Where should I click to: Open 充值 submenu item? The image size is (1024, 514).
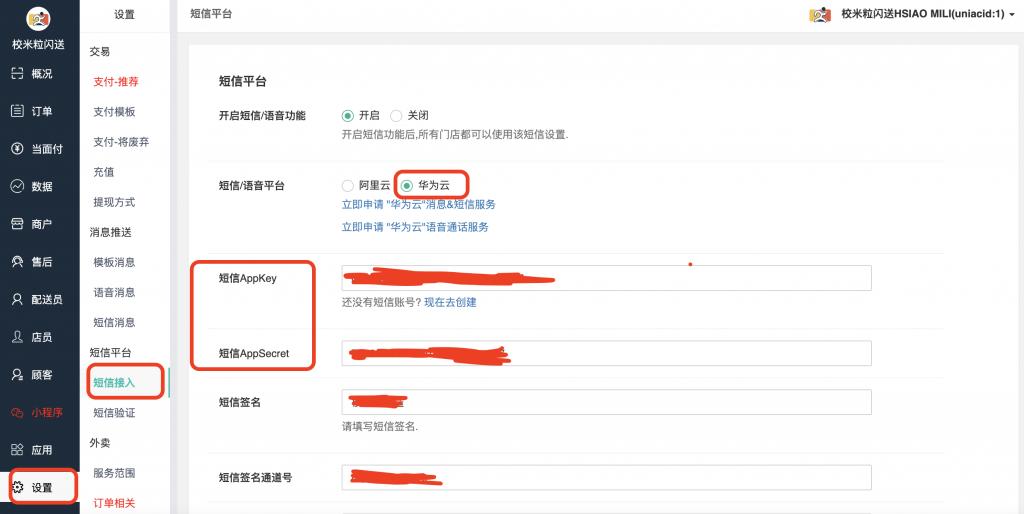[x=104, y=172]
